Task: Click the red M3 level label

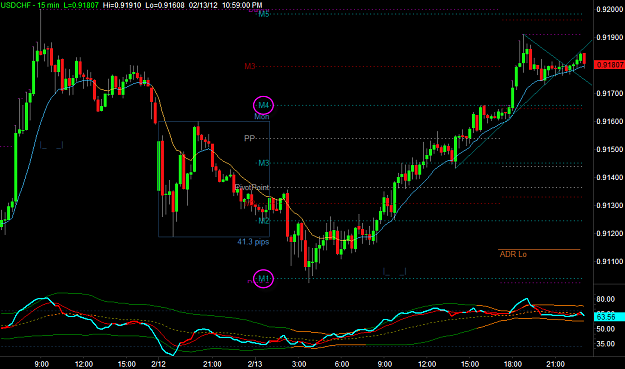Action: tap(250, 66)
